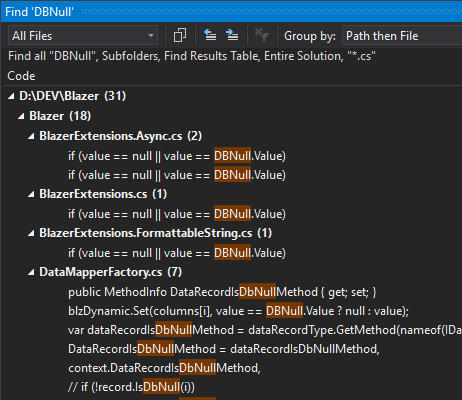
Task: Collapse the DataMapperFactory.cs (7) group
Action: coord(31,273)
